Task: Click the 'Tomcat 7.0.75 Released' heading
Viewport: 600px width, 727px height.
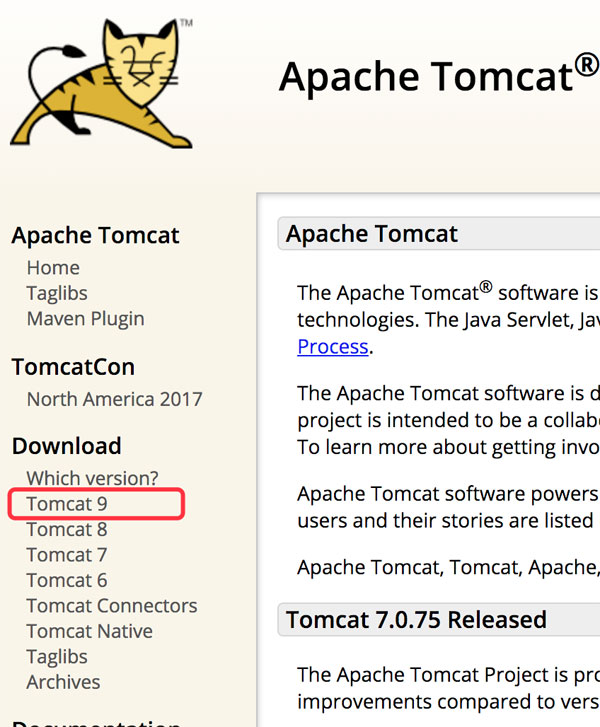Action: point(416,620)
